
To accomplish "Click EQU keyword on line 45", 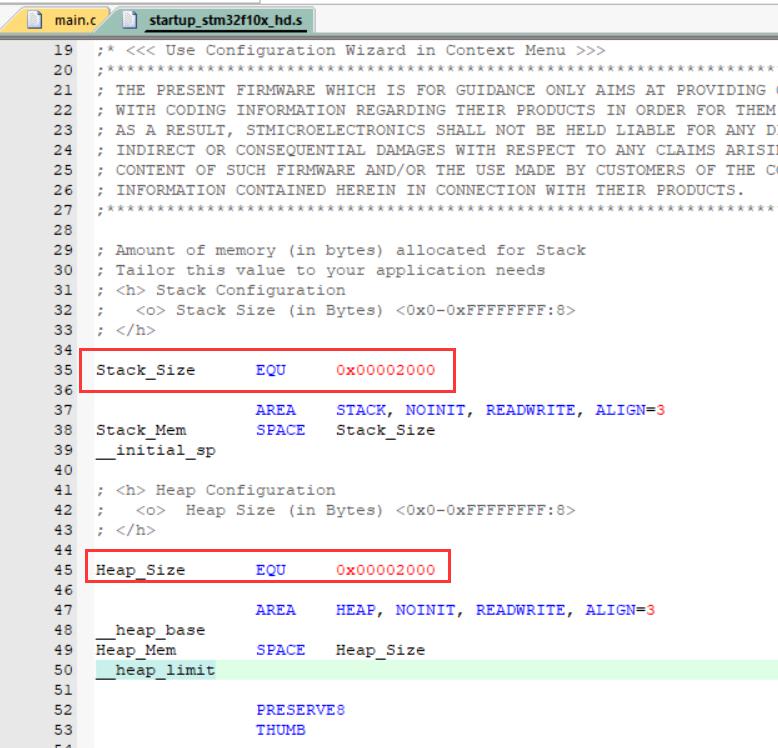I will pos(271,570).
